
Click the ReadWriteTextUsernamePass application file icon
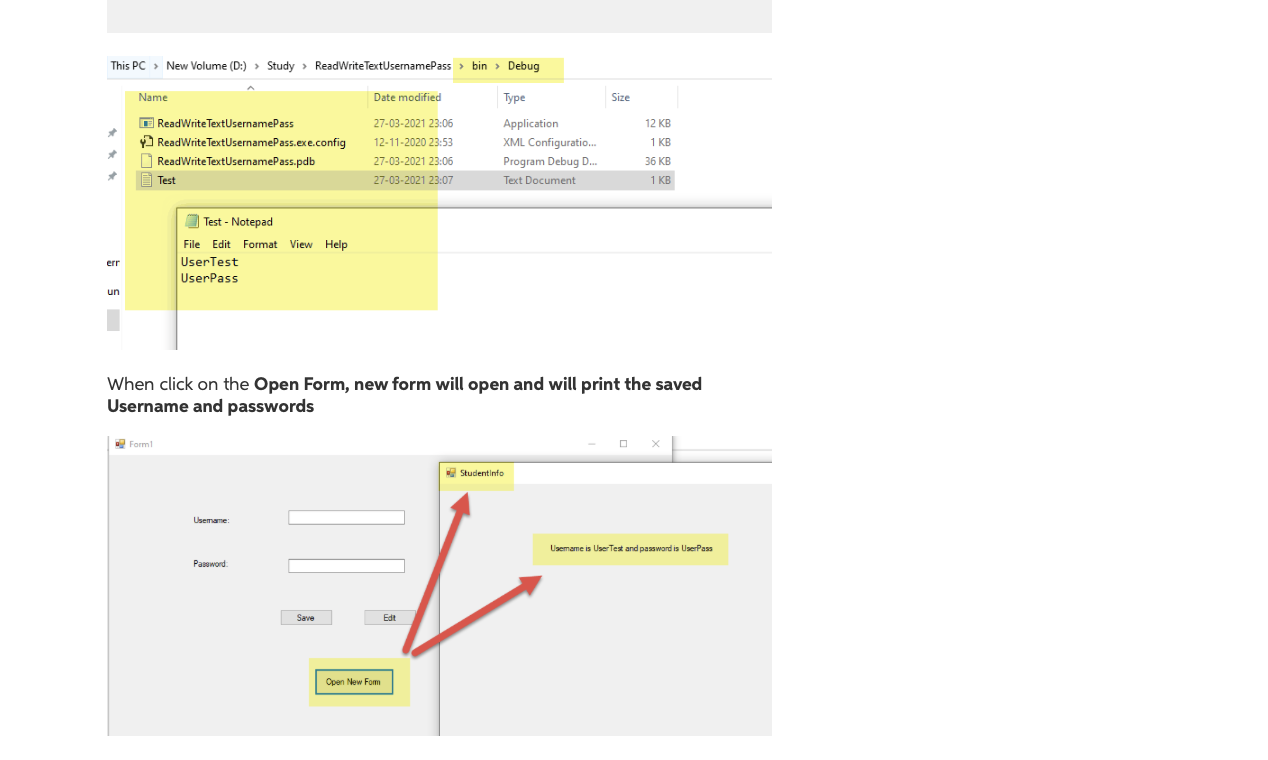tap(146, 123)
